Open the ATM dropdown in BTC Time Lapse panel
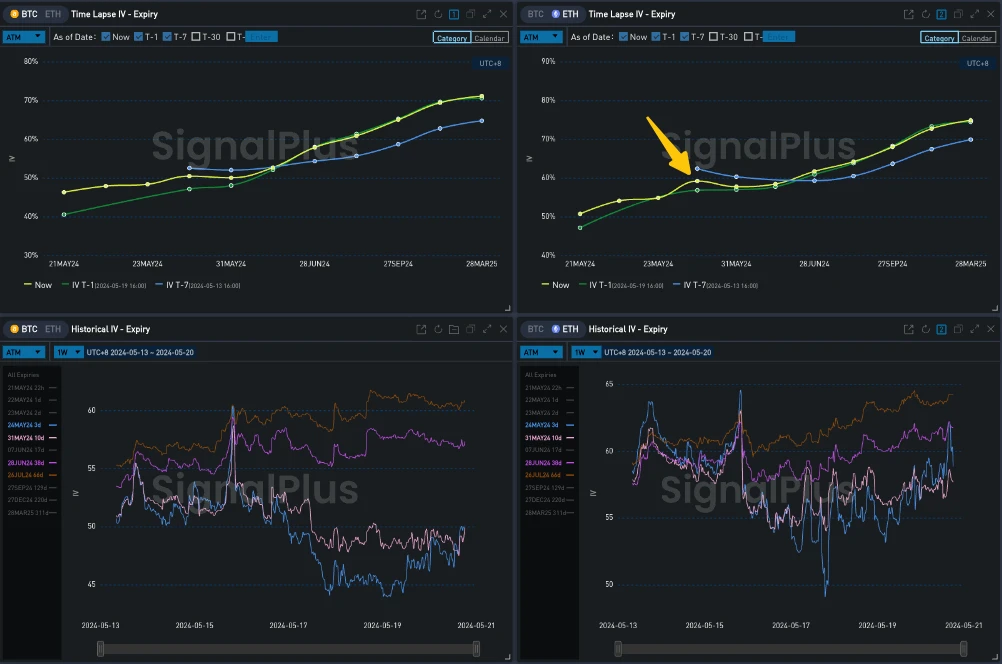1002x664 pixels. 24,37
